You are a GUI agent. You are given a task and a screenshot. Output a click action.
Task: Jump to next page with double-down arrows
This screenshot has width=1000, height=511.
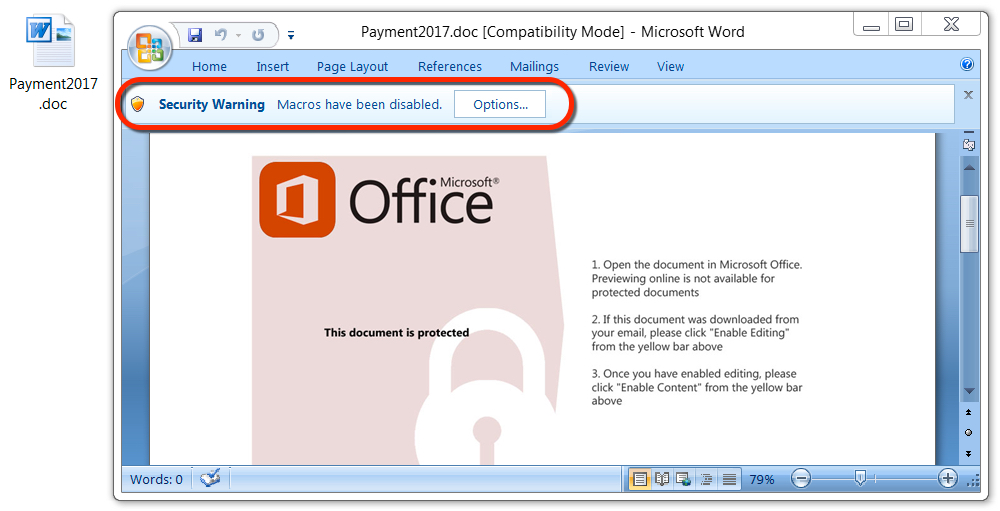tap(968, 454)
